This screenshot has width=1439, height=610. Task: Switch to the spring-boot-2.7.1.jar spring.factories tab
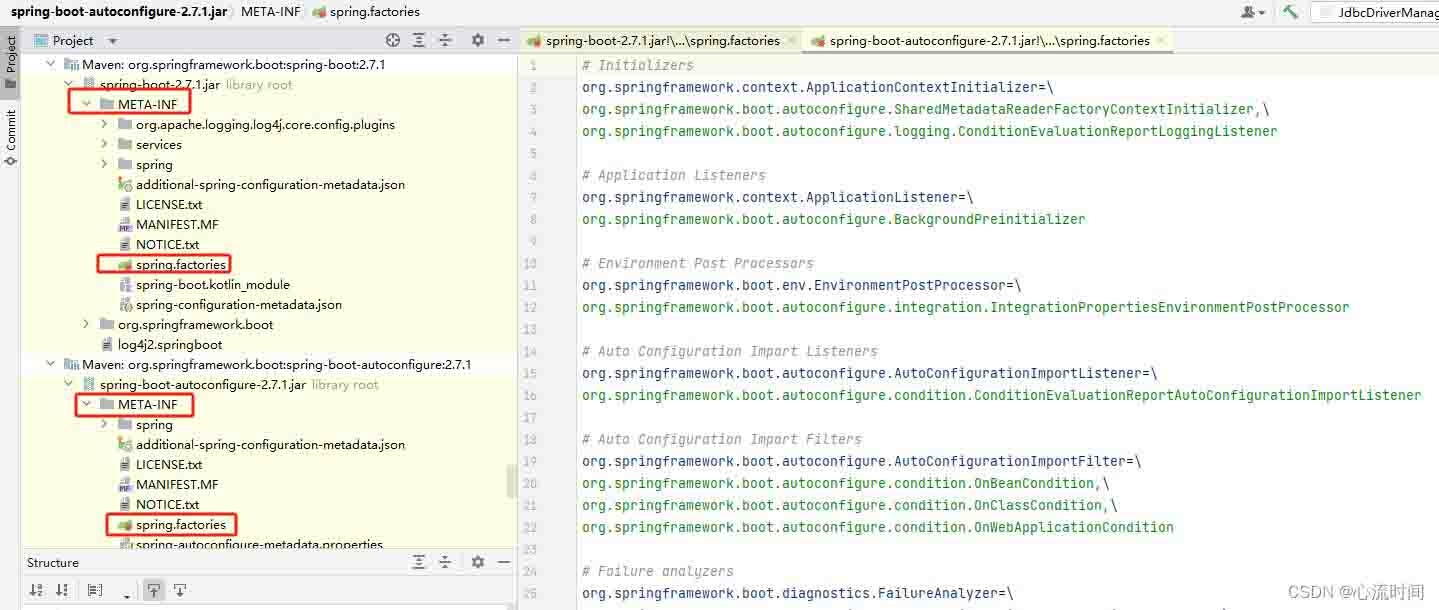pos(659,41)
